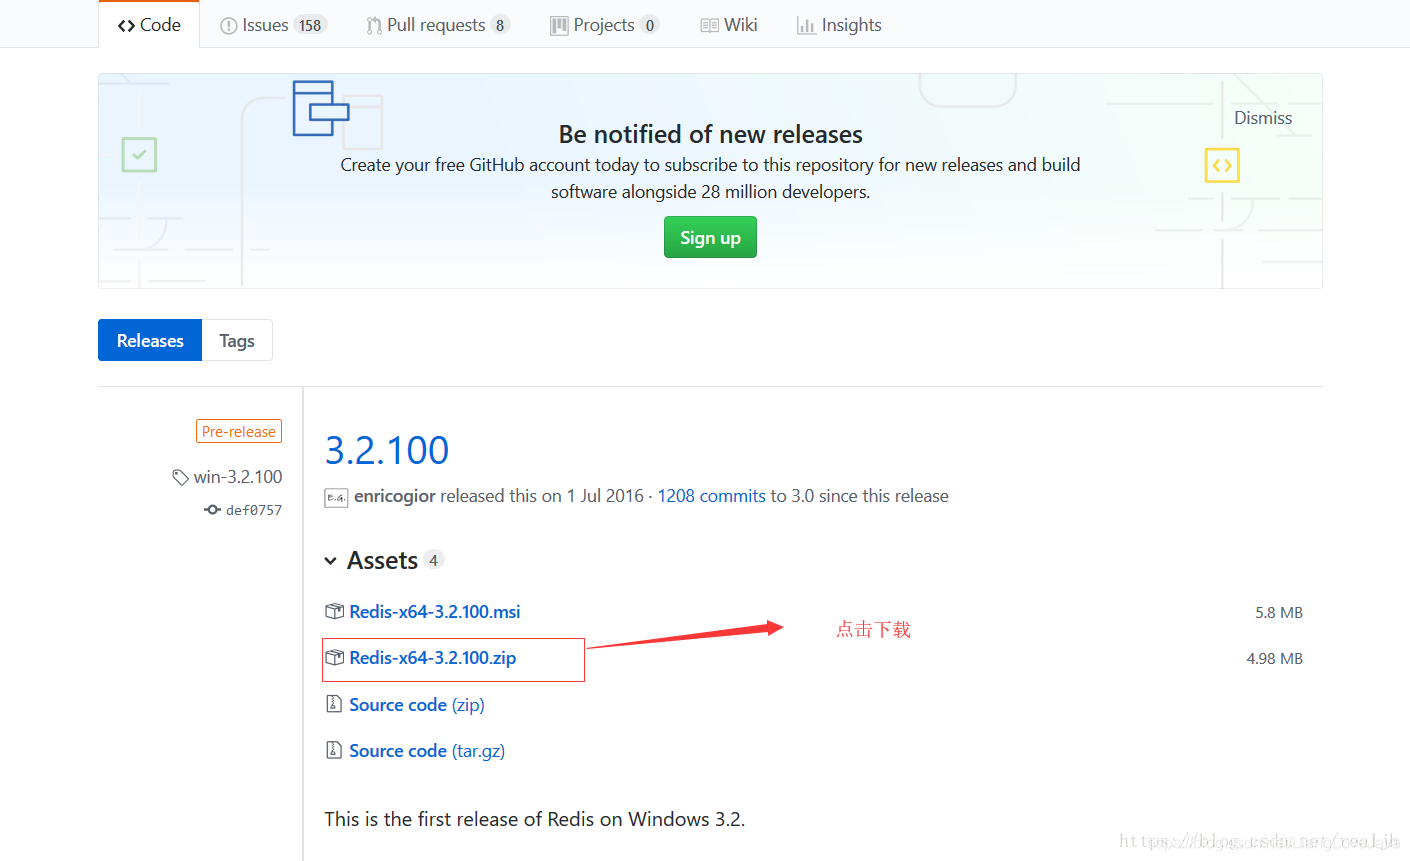Click the 5.8 MB file size text

click(1279, 612)
